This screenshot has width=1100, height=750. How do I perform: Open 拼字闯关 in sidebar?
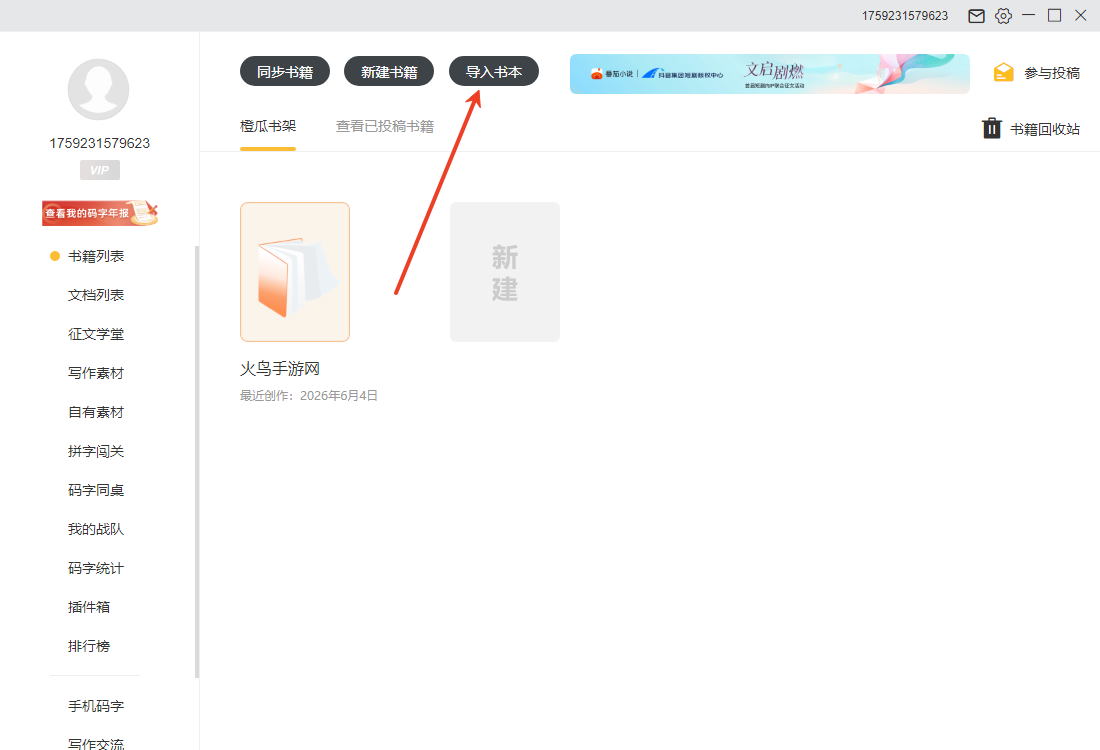(x=96, y=451)
